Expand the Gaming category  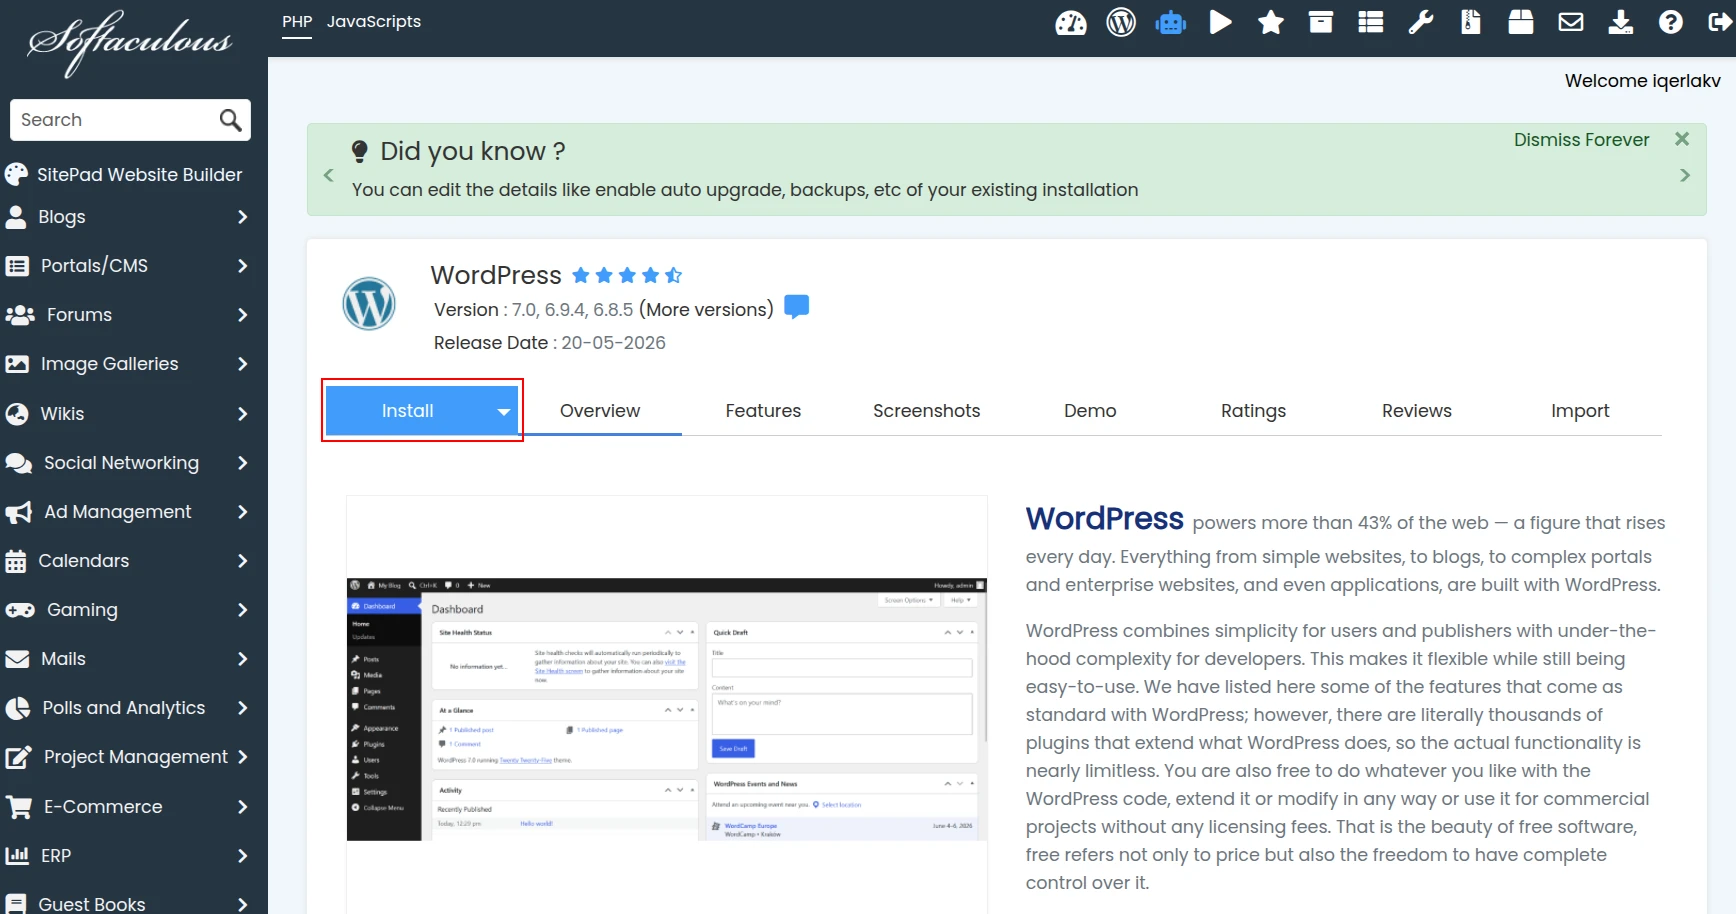click(x=242, y=610)
